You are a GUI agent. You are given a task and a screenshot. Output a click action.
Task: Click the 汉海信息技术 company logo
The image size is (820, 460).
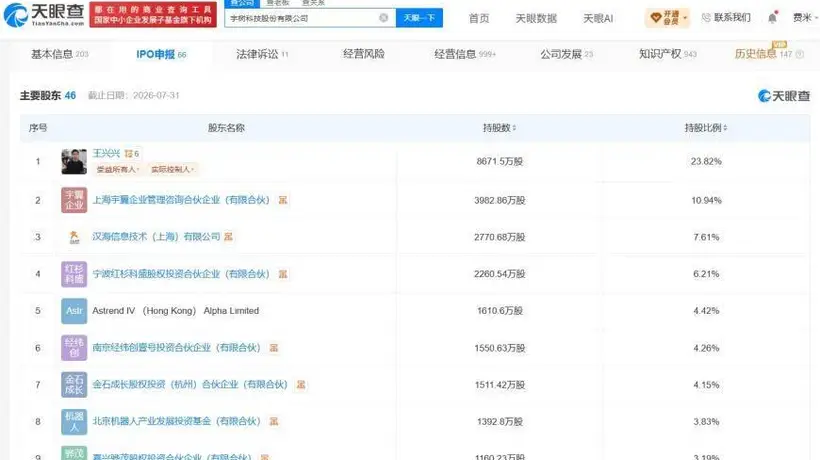[74, 237]
